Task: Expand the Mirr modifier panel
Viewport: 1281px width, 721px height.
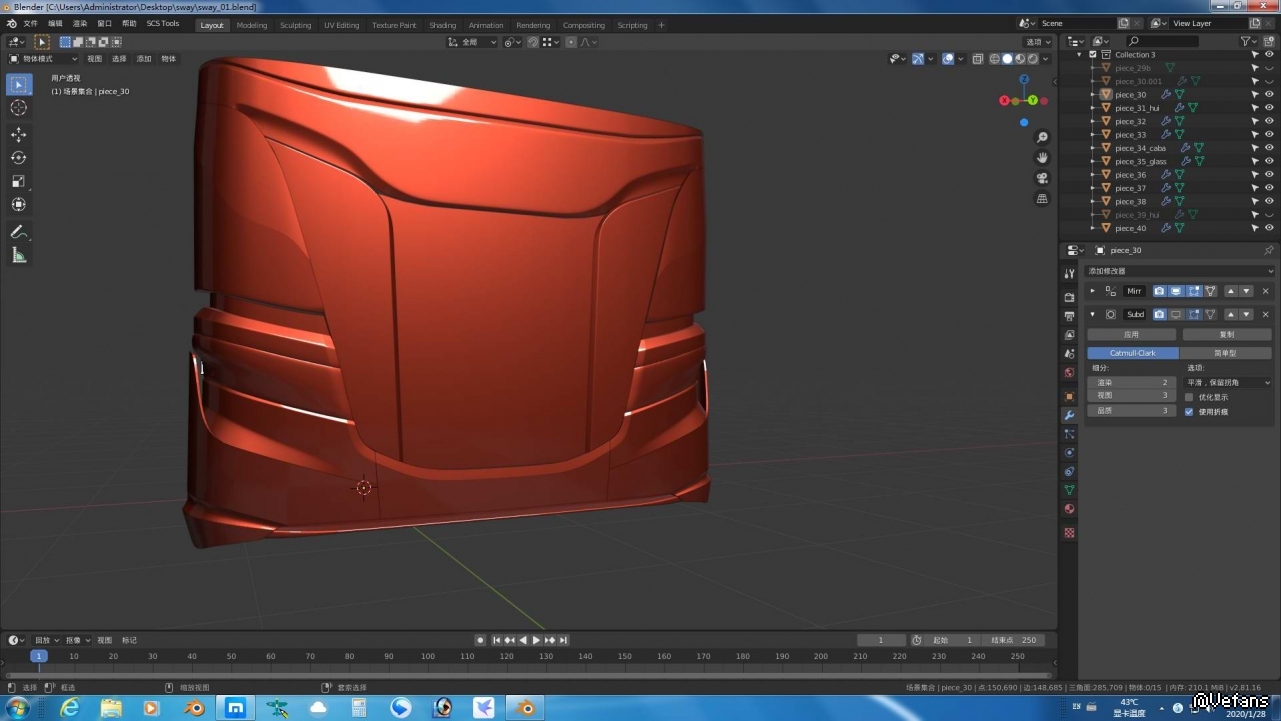Action: pyautogui.click(x=1092, y=291)
